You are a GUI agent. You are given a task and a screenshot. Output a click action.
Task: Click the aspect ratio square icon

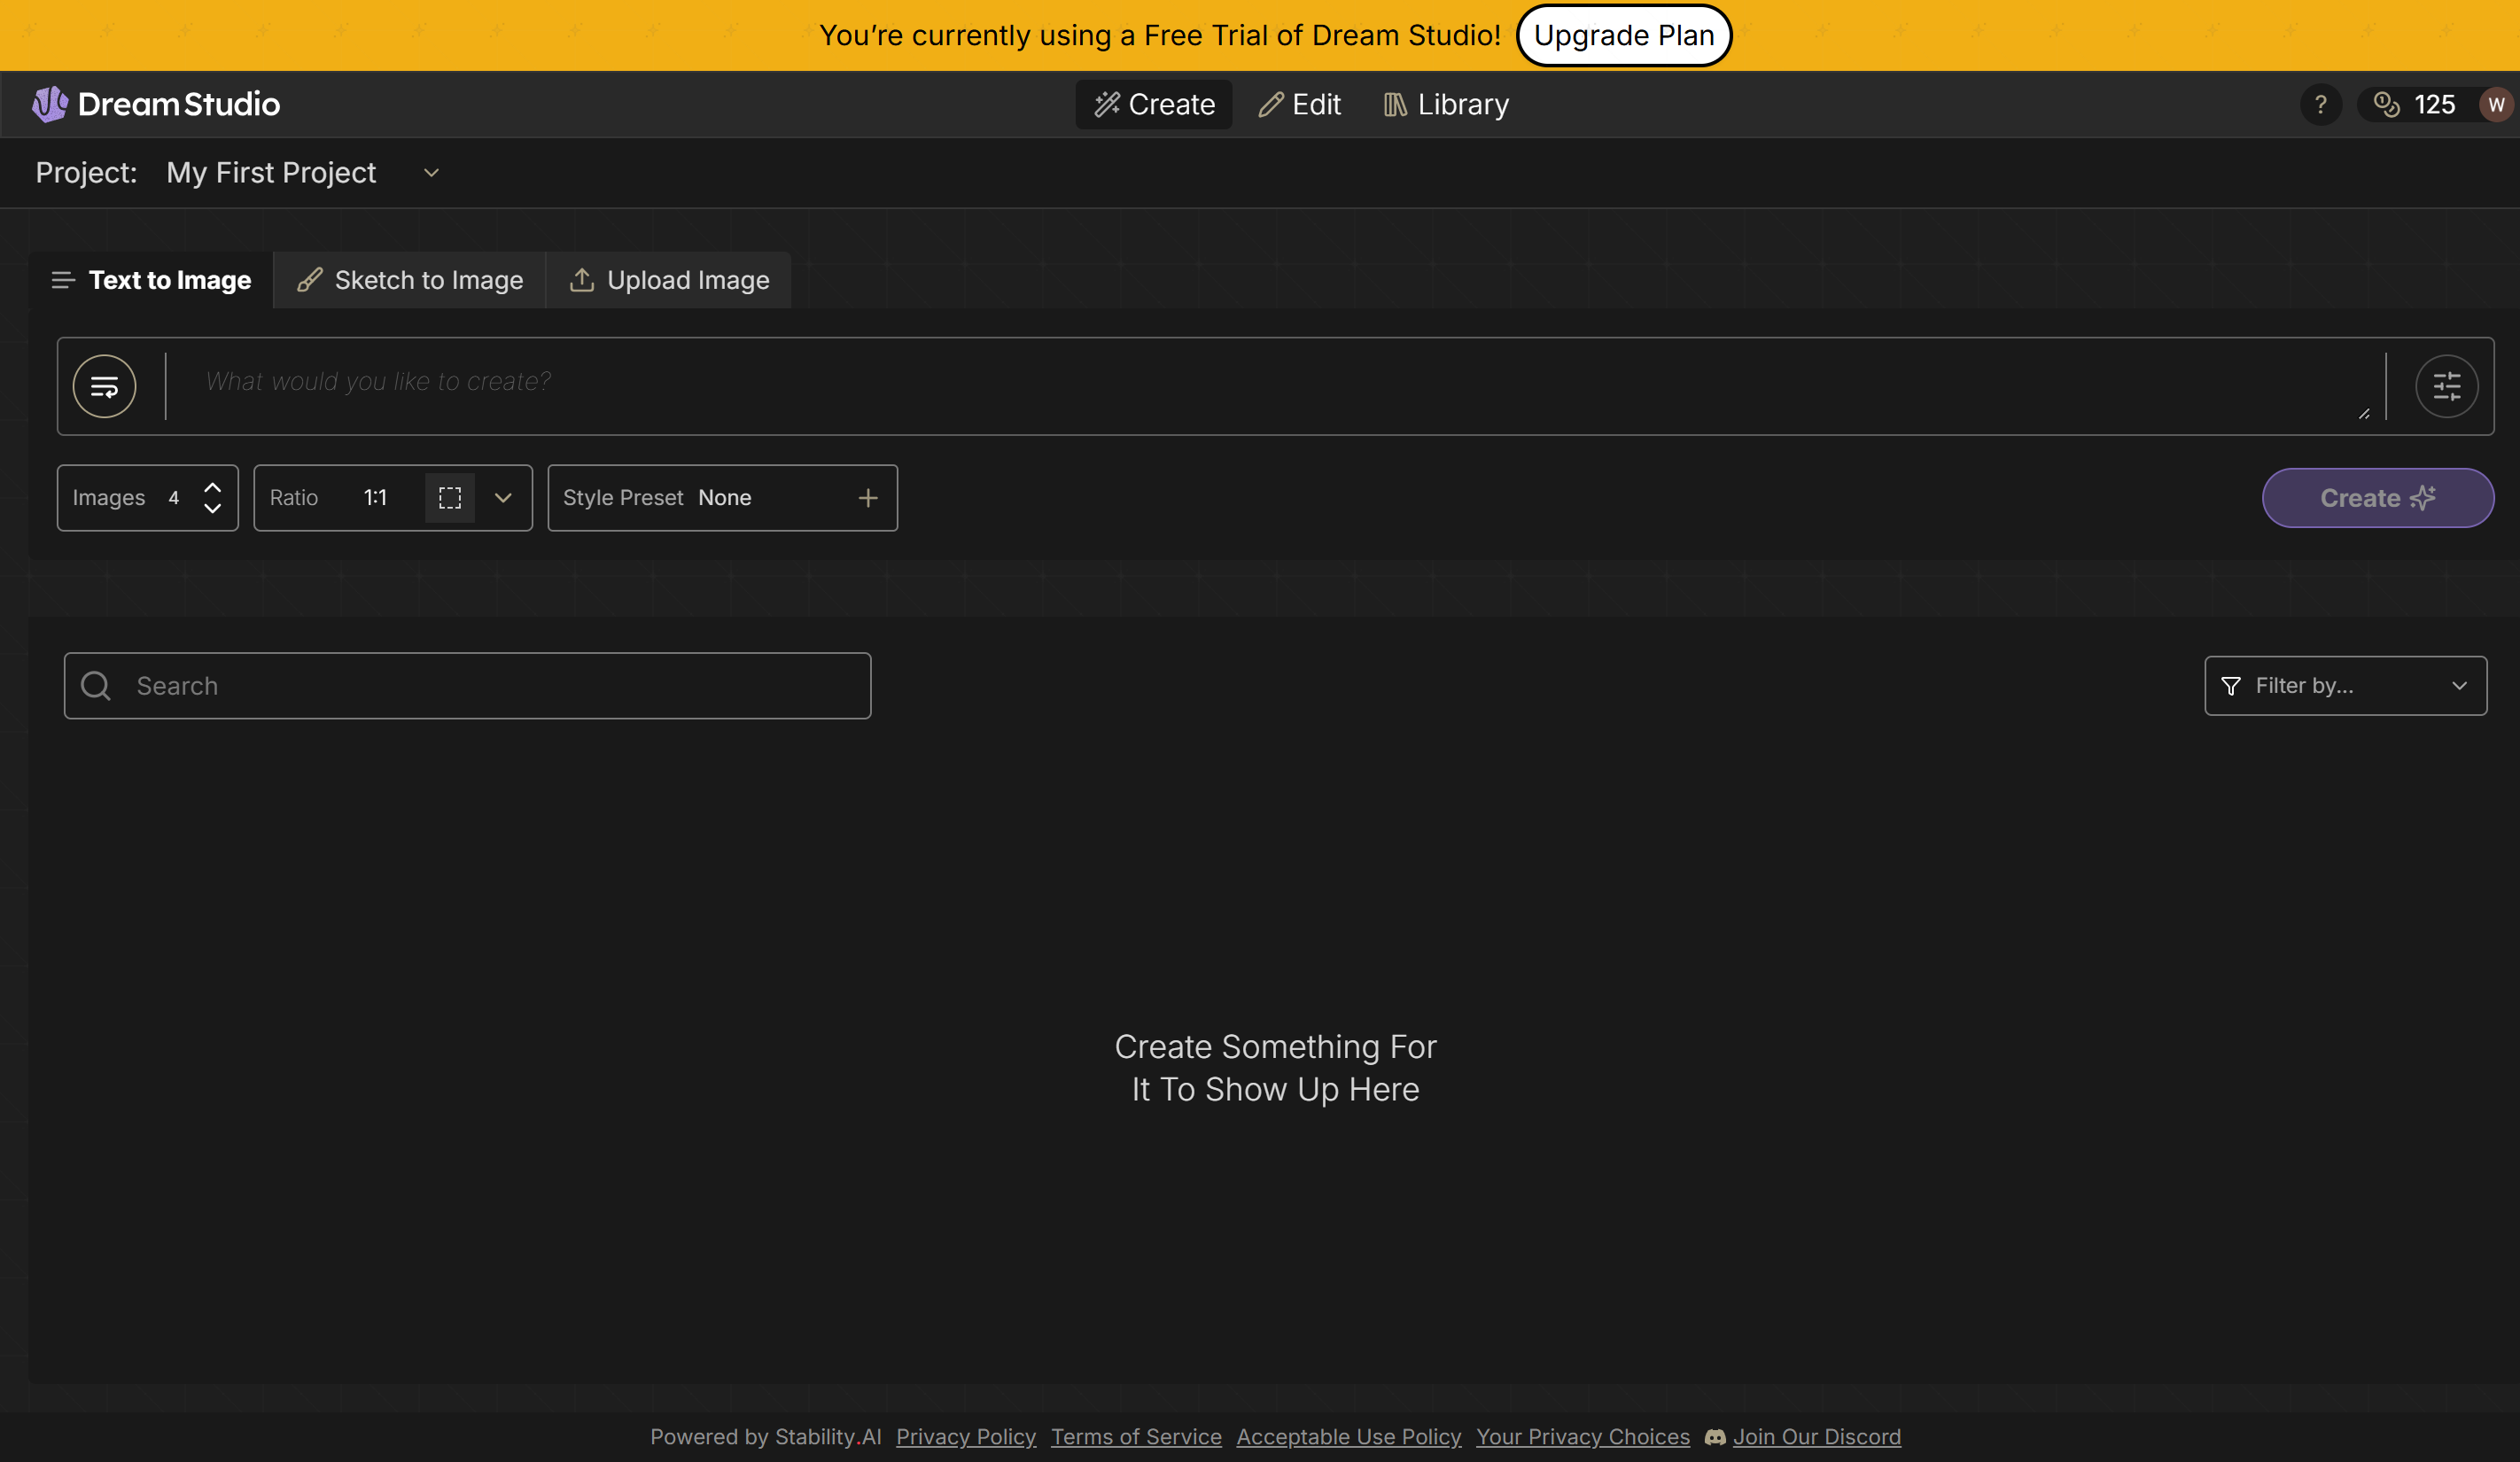click(450, 497)
